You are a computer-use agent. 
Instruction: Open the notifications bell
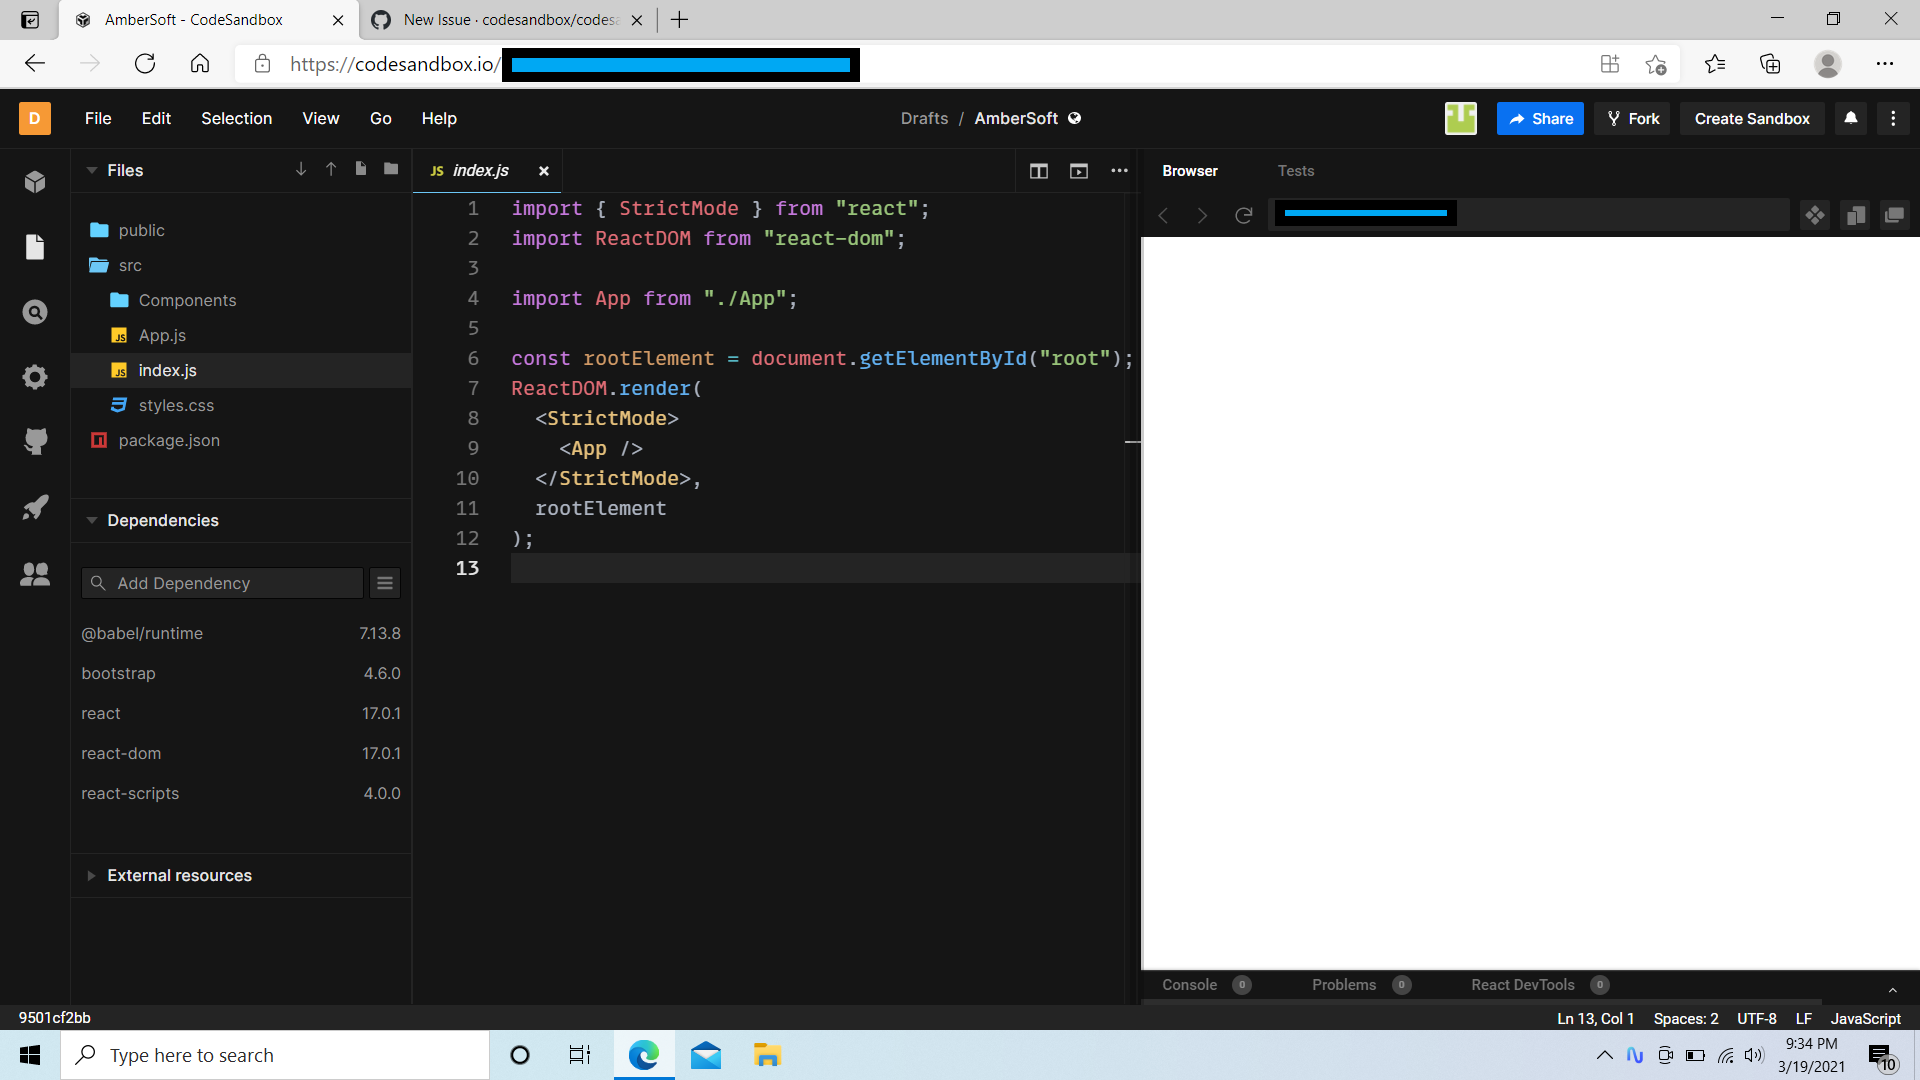pyautogui.click(x=1851, y=118)
